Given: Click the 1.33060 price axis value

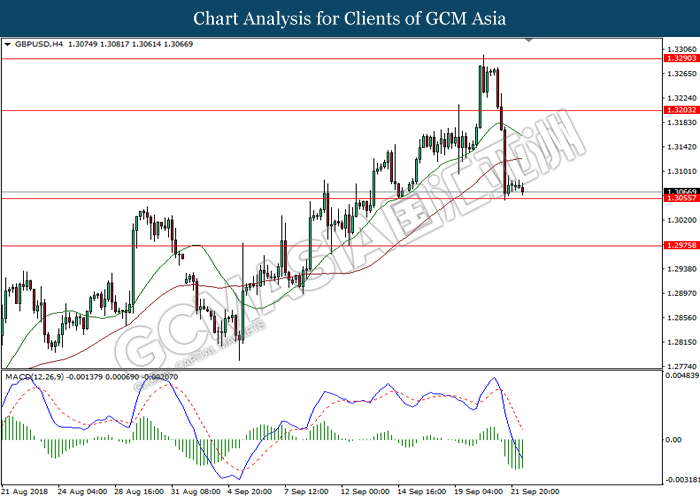Looking at the screenshot, I should click(x=682, y=49).
